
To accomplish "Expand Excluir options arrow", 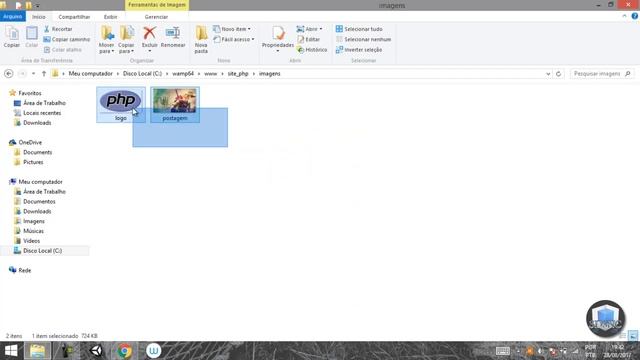I will click(149, 51).
